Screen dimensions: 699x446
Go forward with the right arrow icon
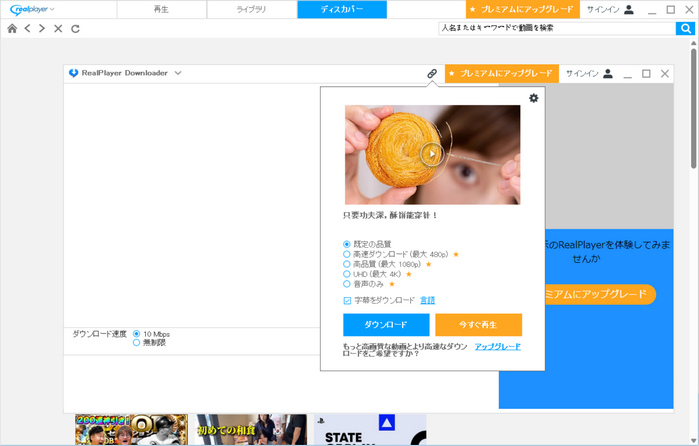pyautogui.click(x=42, y=29)
